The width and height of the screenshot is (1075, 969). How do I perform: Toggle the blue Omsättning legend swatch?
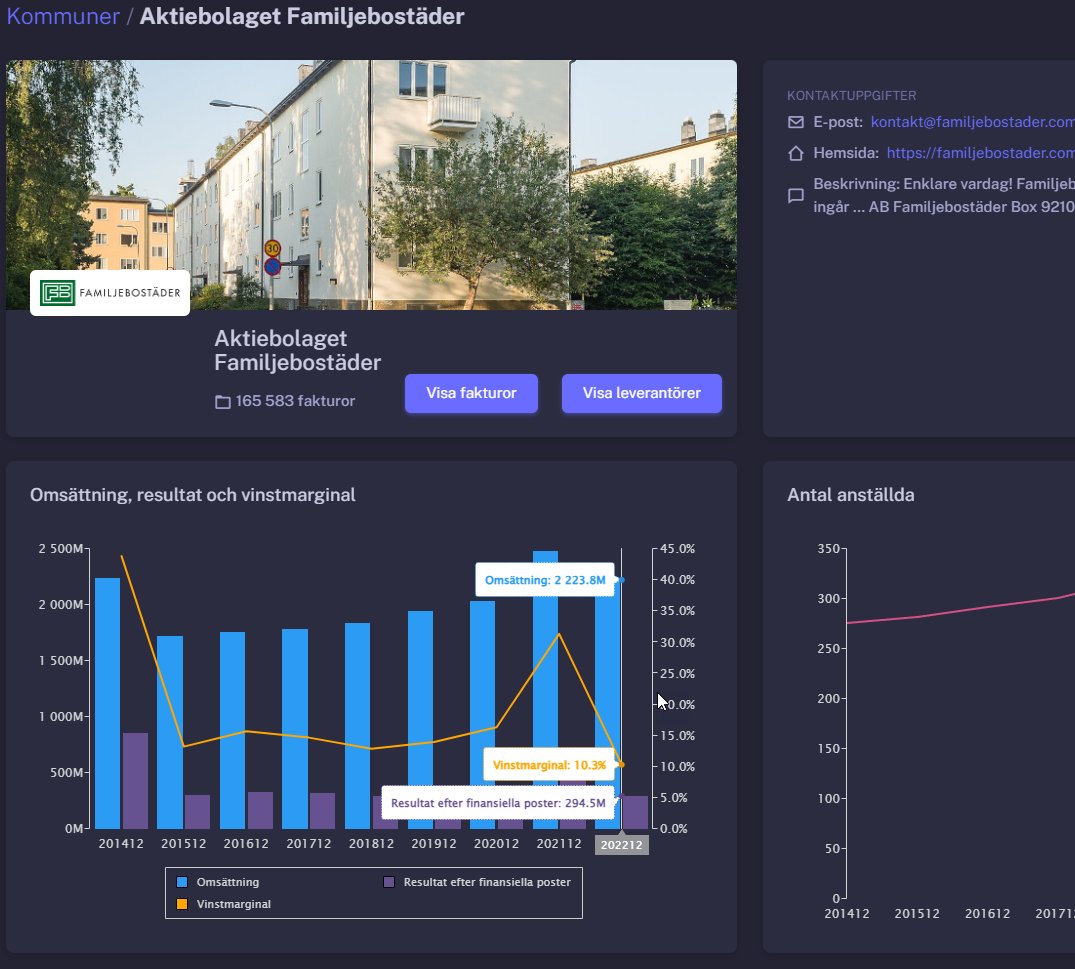click(x=182, y=882)
